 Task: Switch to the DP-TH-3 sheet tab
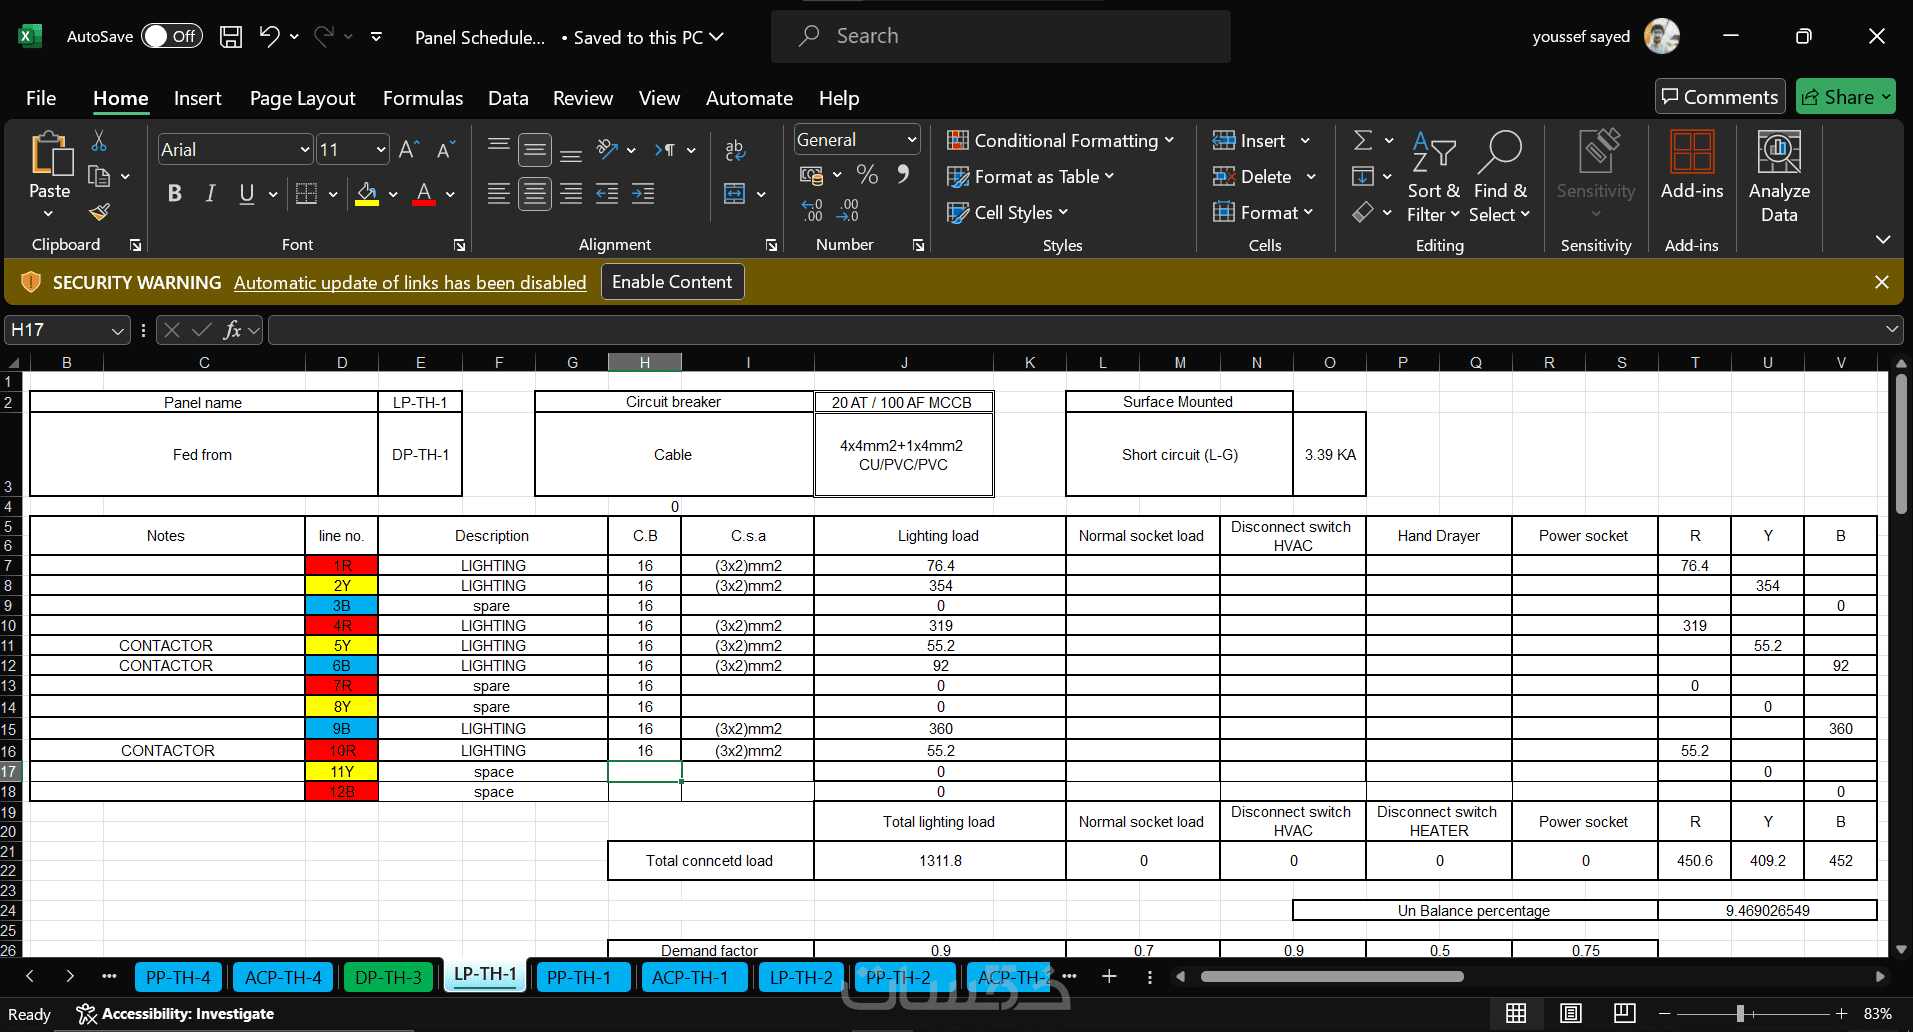click(x=388, y=977)
